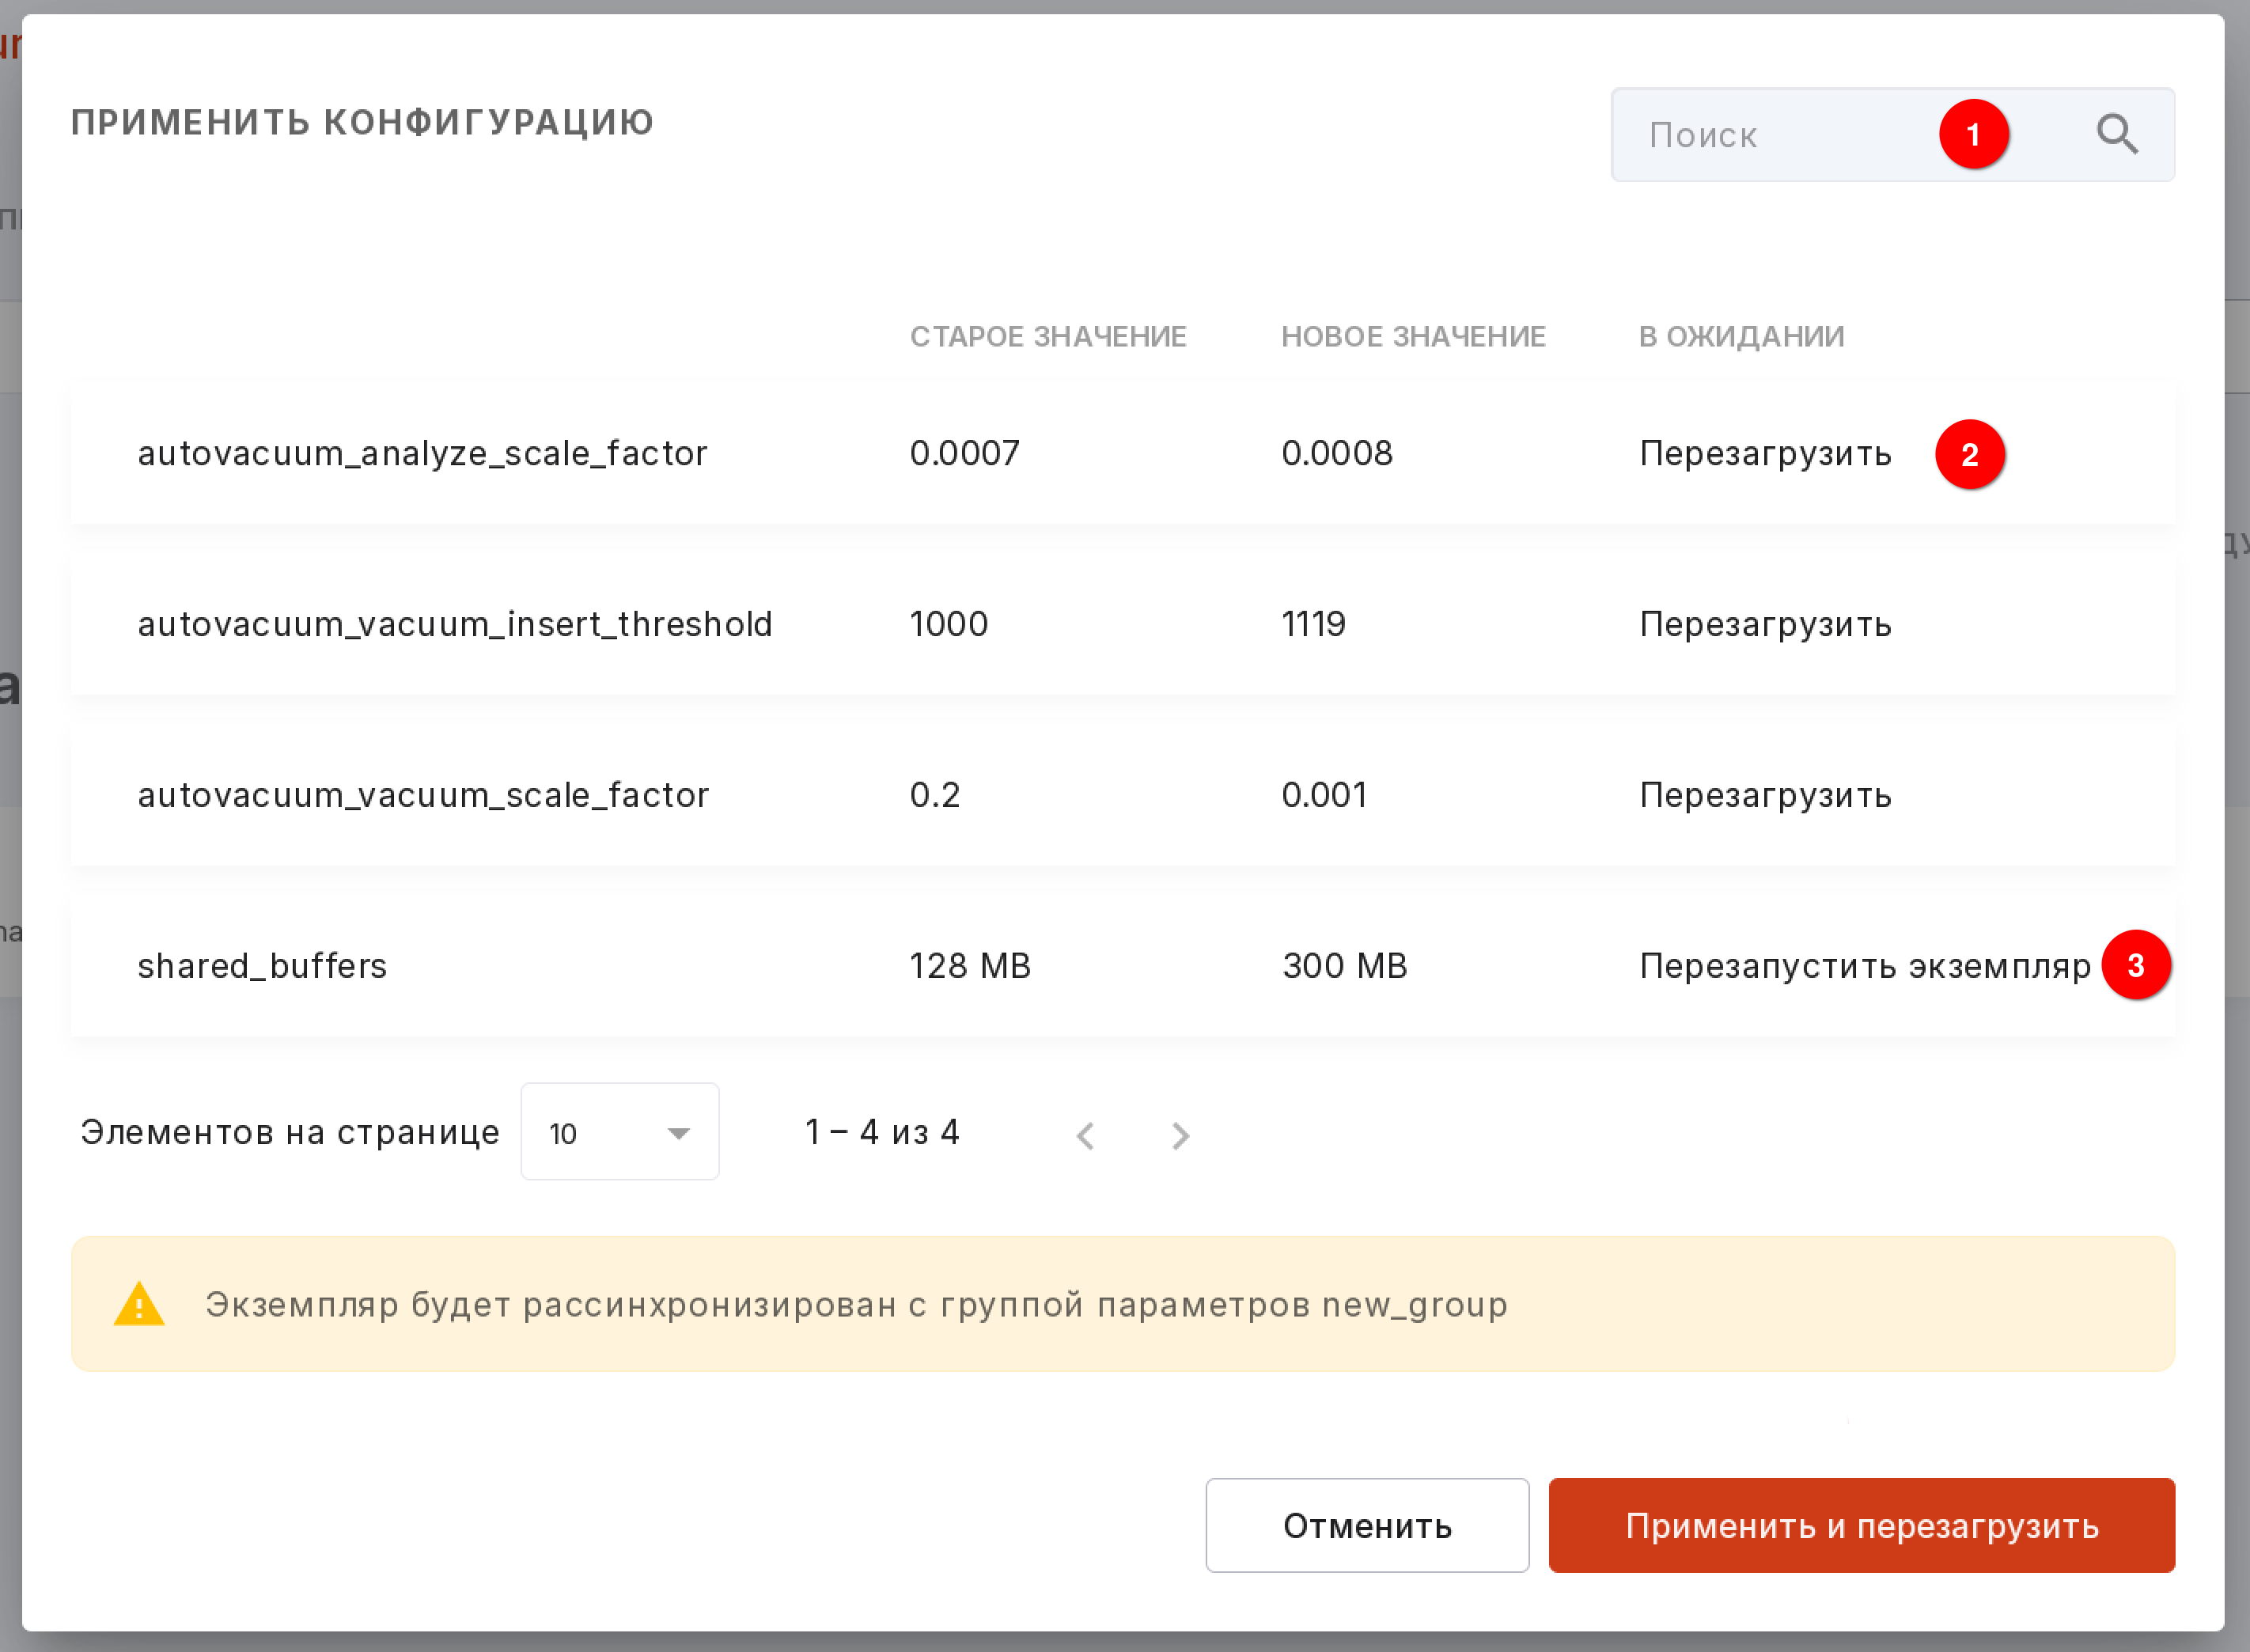Click Перезапустить экземпляр in shared_buffers row
Screen dimensions: 2250x1652
pos(1865,966)
